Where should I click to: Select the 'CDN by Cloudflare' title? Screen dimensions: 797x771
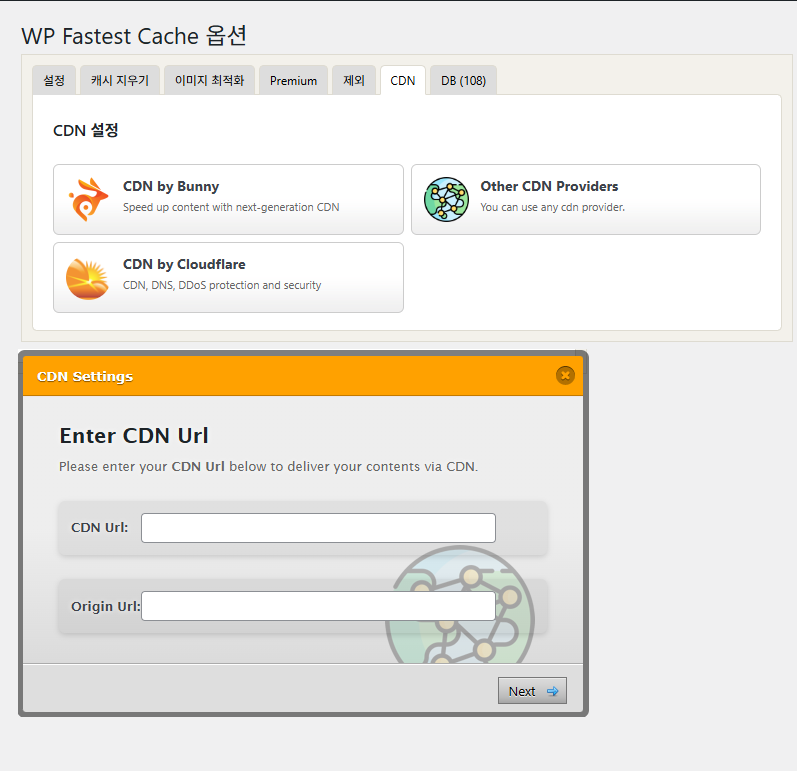(184, 264)
